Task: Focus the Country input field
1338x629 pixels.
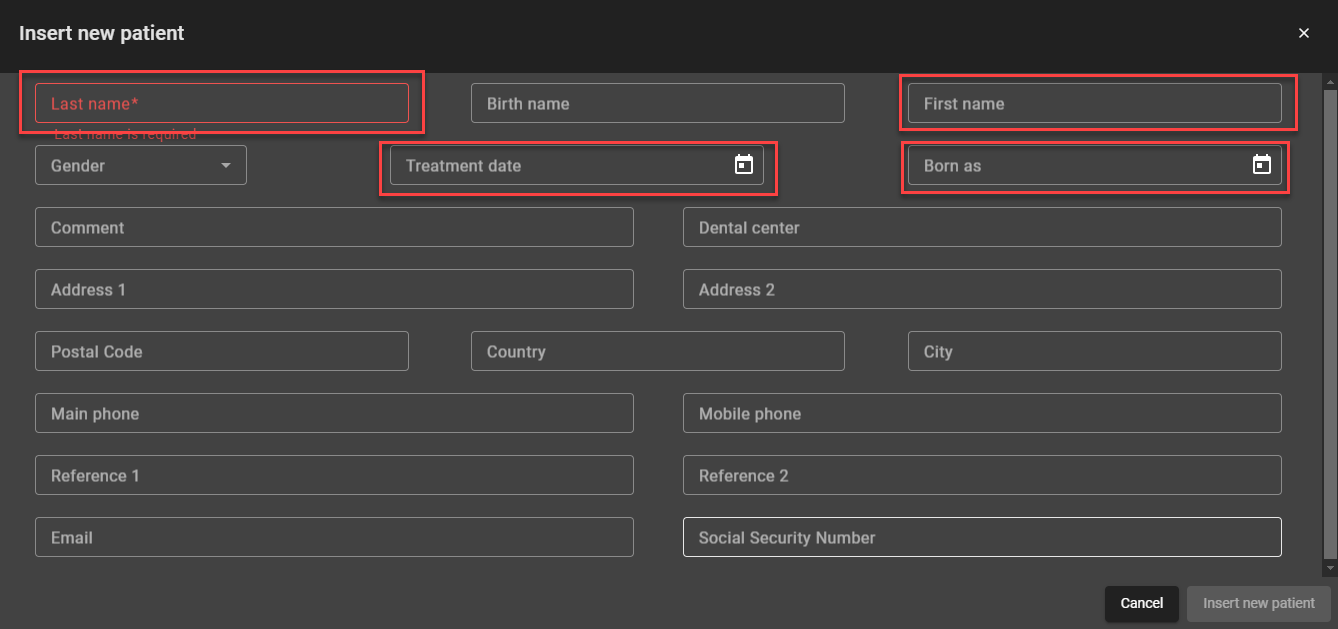Action: coord(657,351)
